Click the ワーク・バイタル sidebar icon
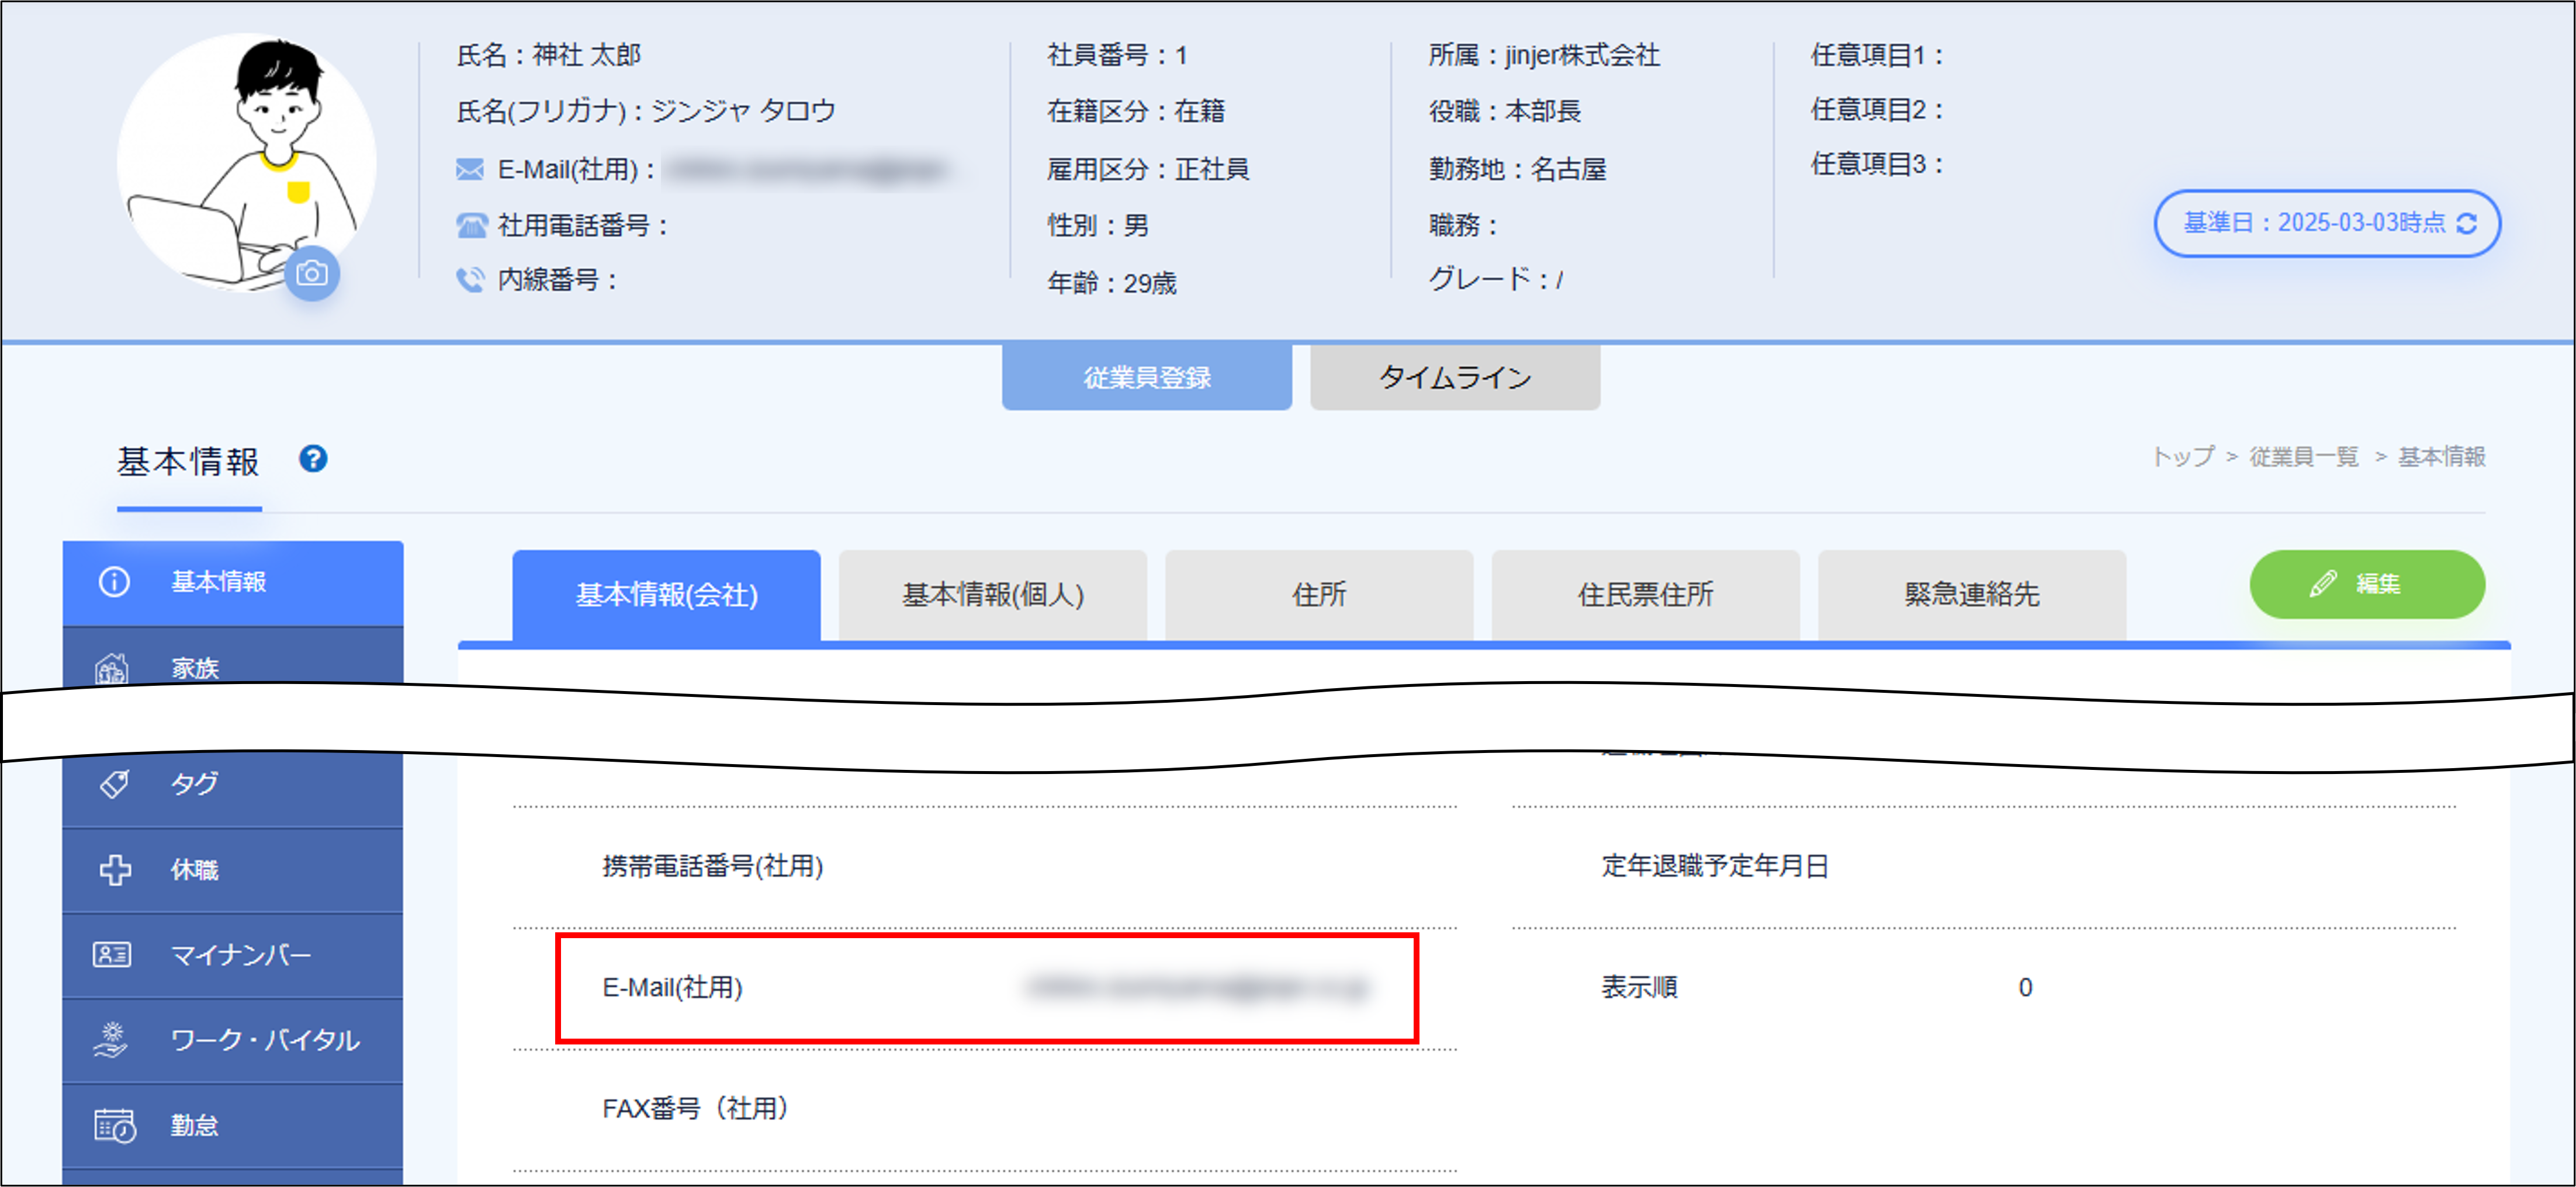Viewport: 2576px width, 1187px height. (x=113, y=1040)
